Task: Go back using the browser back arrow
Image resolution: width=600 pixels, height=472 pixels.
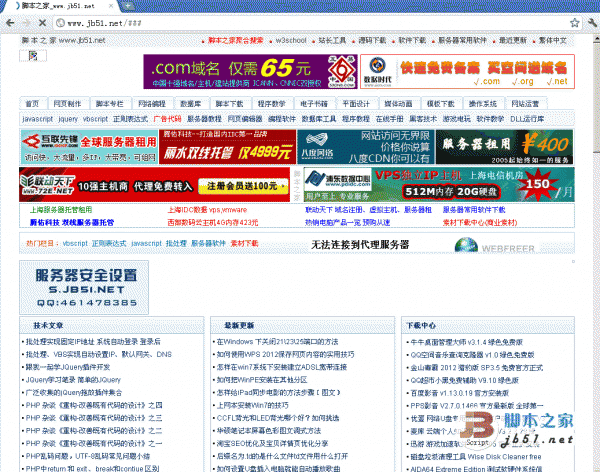Action: point(10,23)
